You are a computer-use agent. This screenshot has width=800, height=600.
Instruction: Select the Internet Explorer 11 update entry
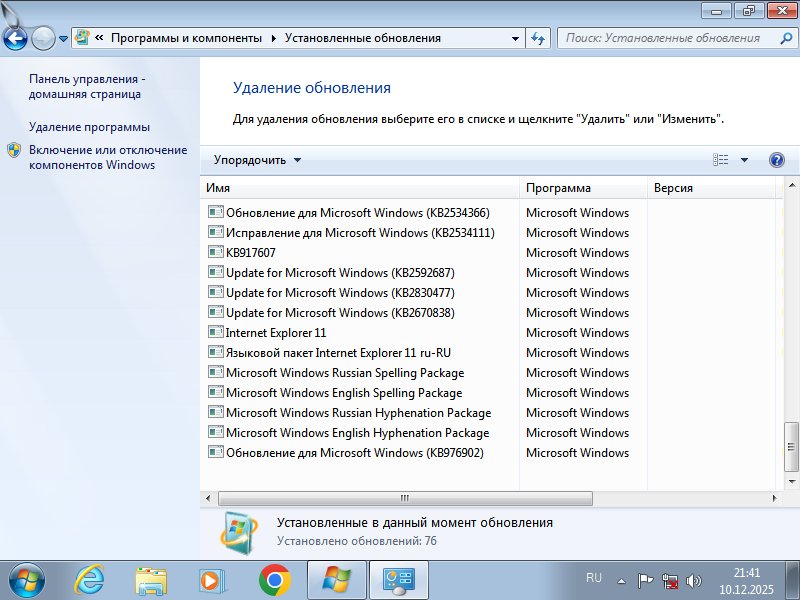[x=276, y=333]
